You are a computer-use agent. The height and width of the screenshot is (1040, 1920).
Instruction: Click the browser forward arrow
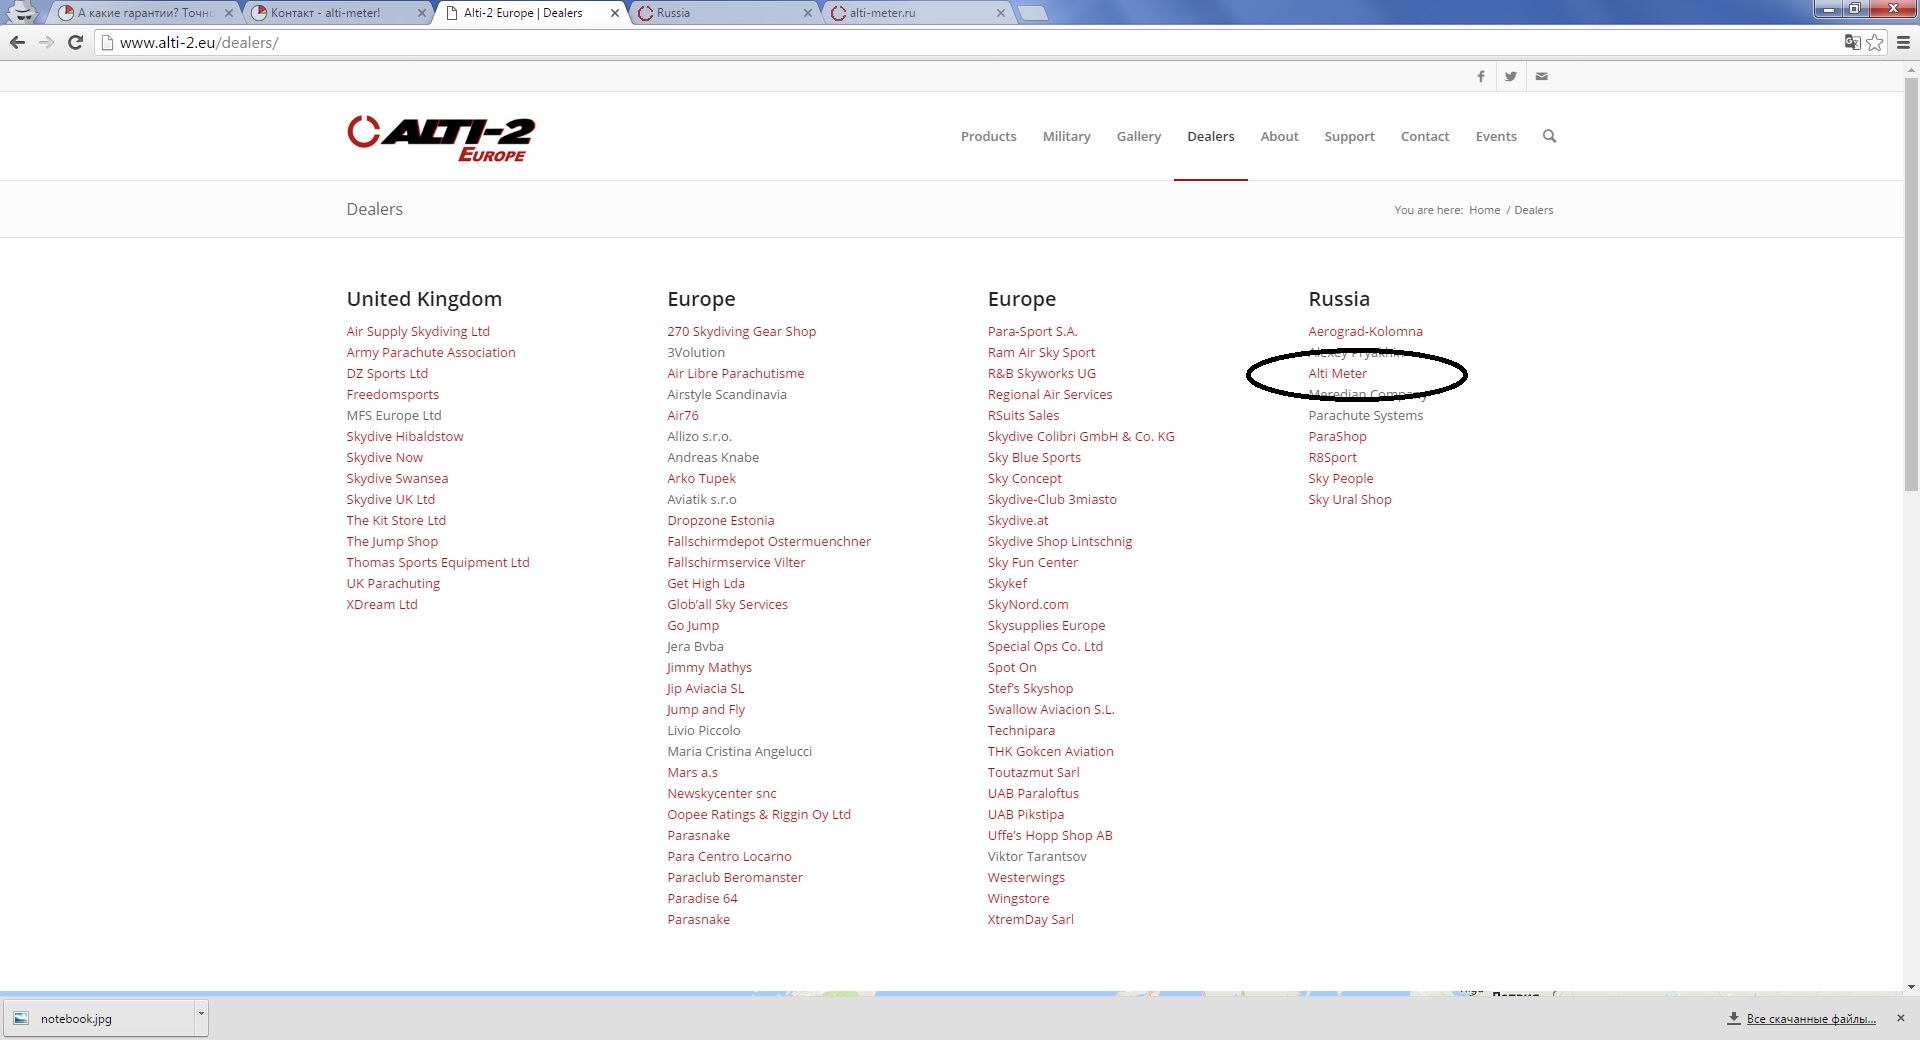click(46, 42)
